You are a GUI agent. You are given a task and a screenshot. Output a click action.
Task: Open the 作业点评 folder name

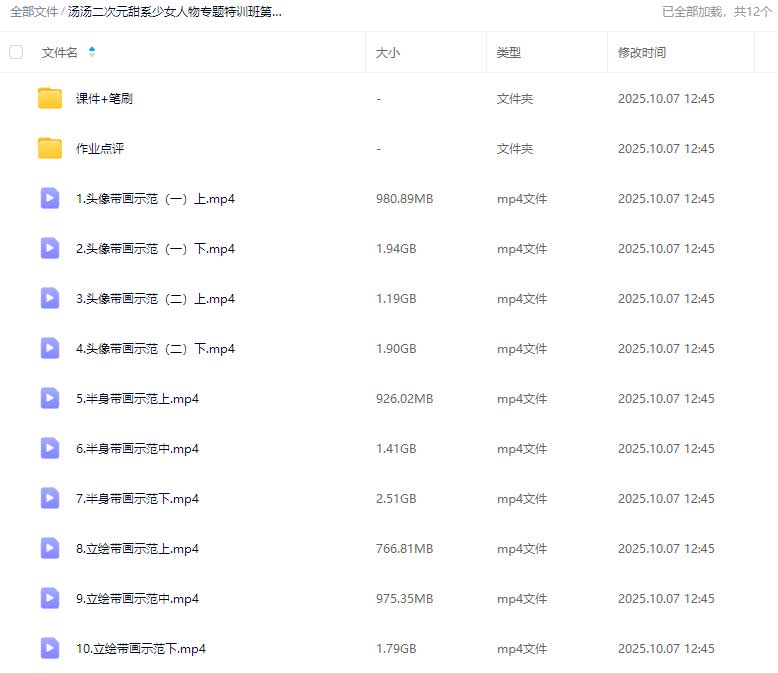click(x=100, y=149)
